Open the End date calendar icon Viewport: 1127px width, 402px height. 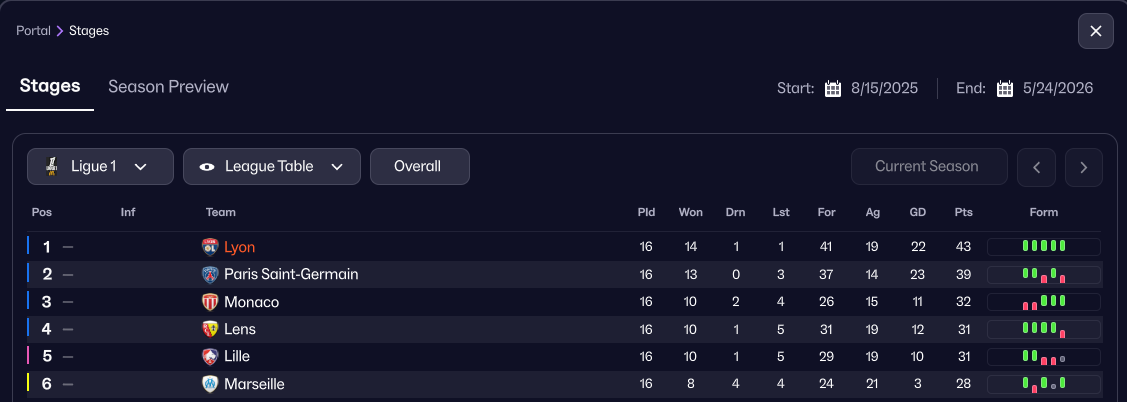[x=1005, y=89]
